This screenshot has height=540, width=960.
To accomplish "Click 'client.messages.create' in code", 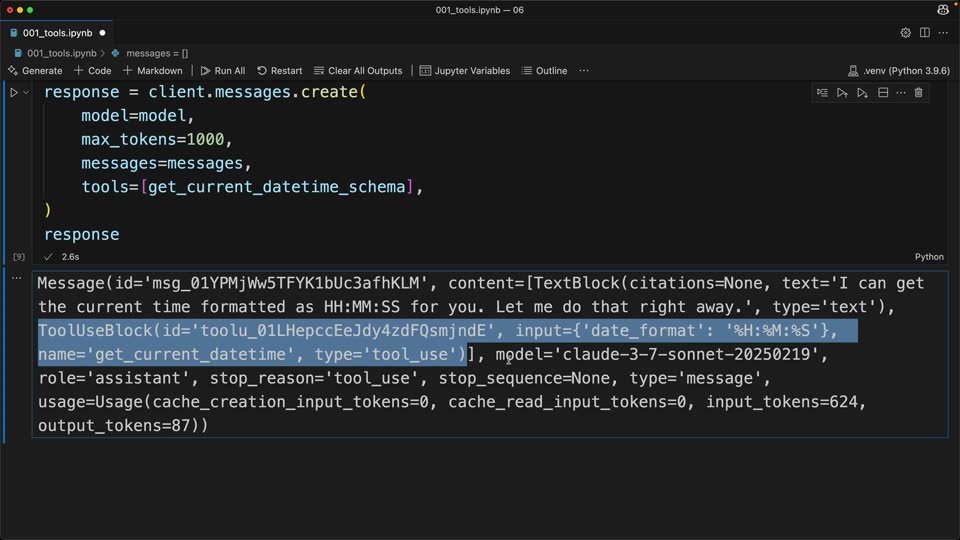I will [x=253, y=92].
